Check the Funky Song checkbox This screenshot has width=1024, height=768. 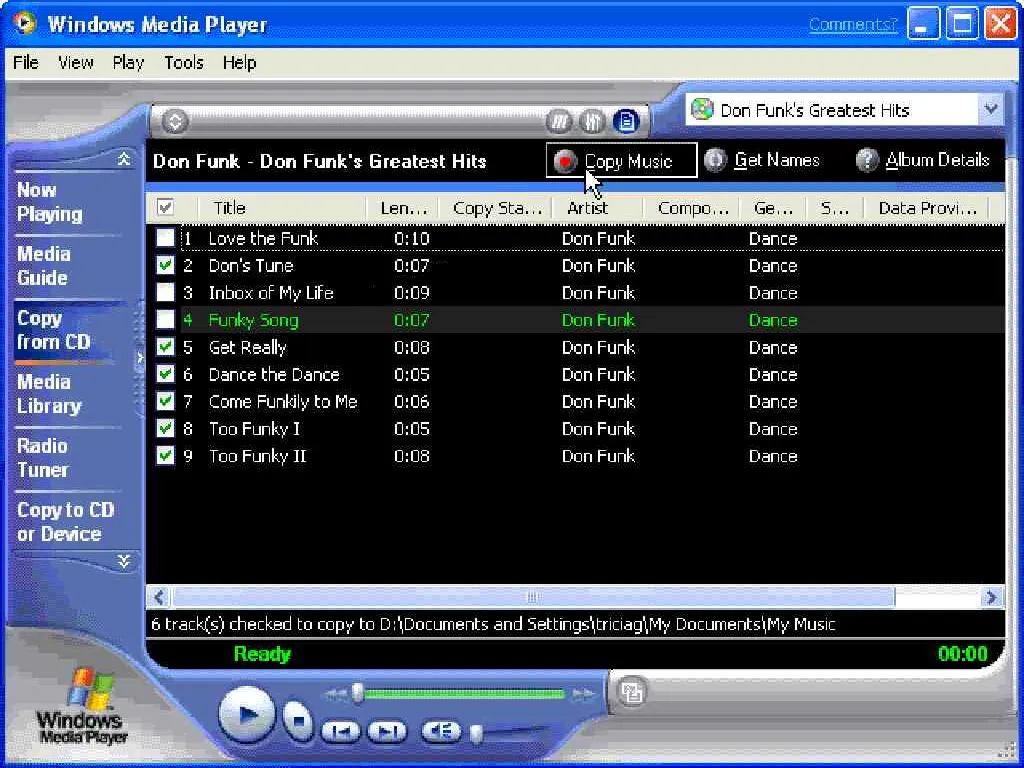[x=165, y=319]
